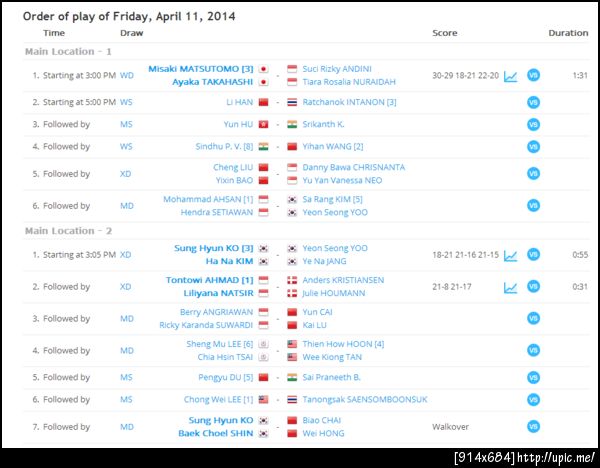
Task: Click the VS icon for the Chong Wei Lee match
Action: pos(533,399)
